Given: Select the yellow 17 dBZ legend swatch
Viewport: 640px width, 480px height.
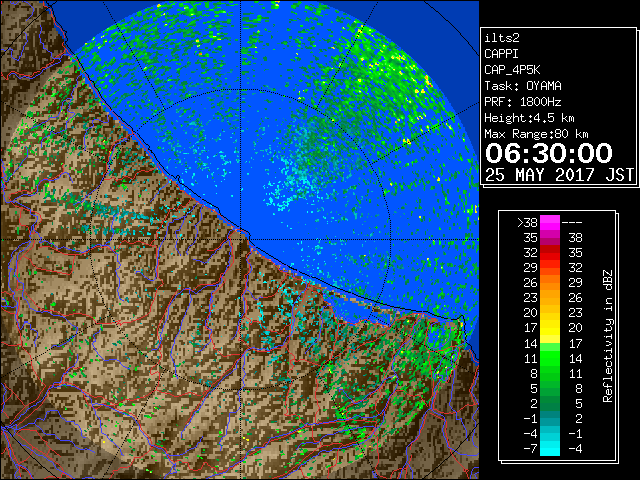Looking at the screenshot, I should point(550,328).
